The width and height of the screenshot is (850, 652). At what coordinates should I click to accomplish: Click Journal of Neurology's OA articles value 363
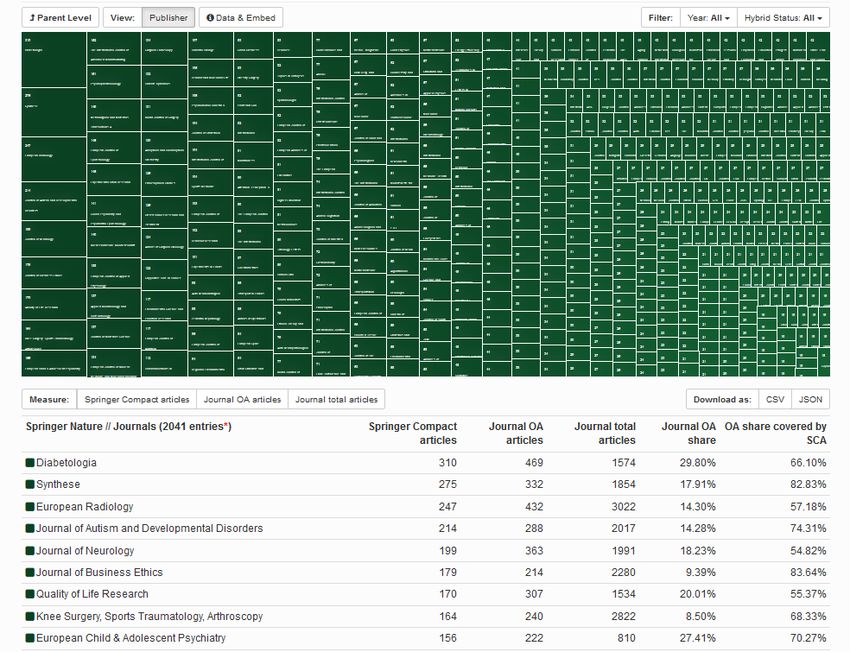(x=534, y=551)
